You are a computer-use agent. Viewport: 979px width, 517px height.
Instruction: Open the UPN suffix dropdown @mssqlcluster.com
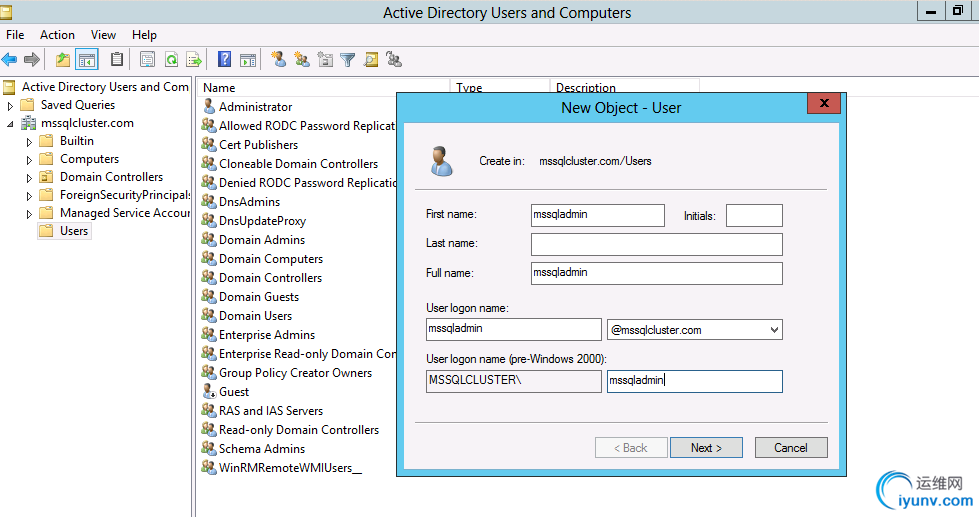(774, 330)
